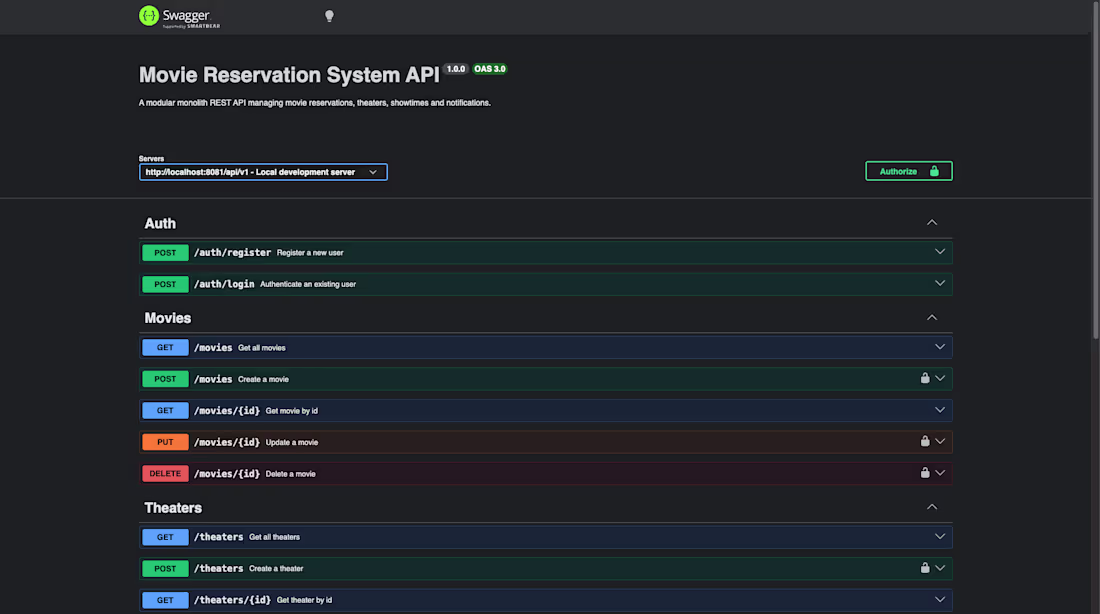Click the /auth/login path text
The width and height of the screenshot is (1100, 614).
pyautogui.click(x=224, y=284)
